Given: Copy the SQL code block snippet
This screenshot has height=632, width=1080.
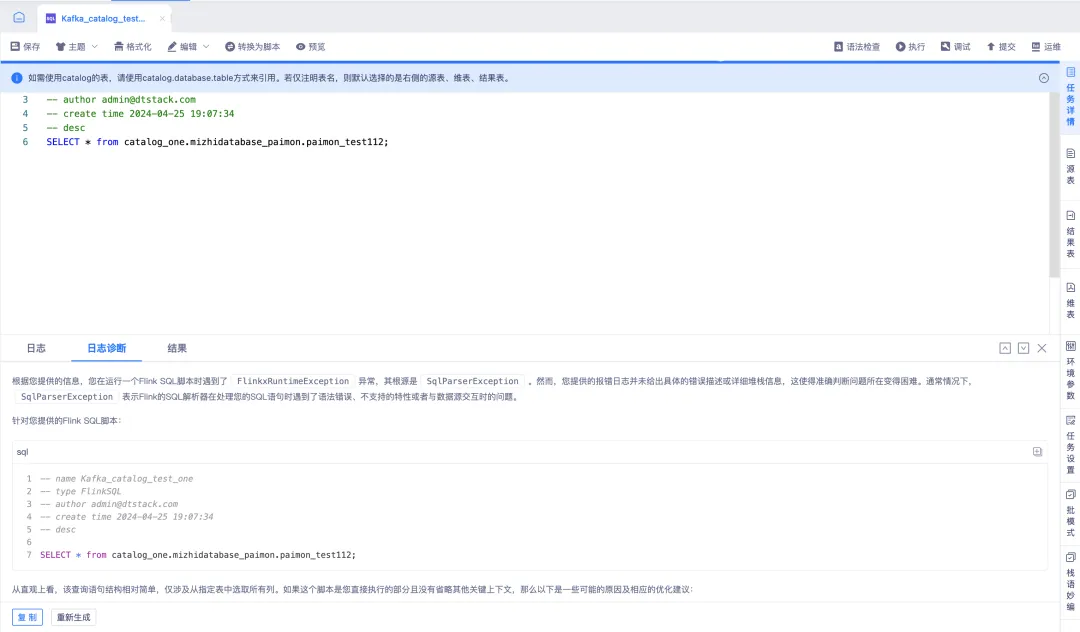Looking at the screenshot, I should (x=1037, y=452).
